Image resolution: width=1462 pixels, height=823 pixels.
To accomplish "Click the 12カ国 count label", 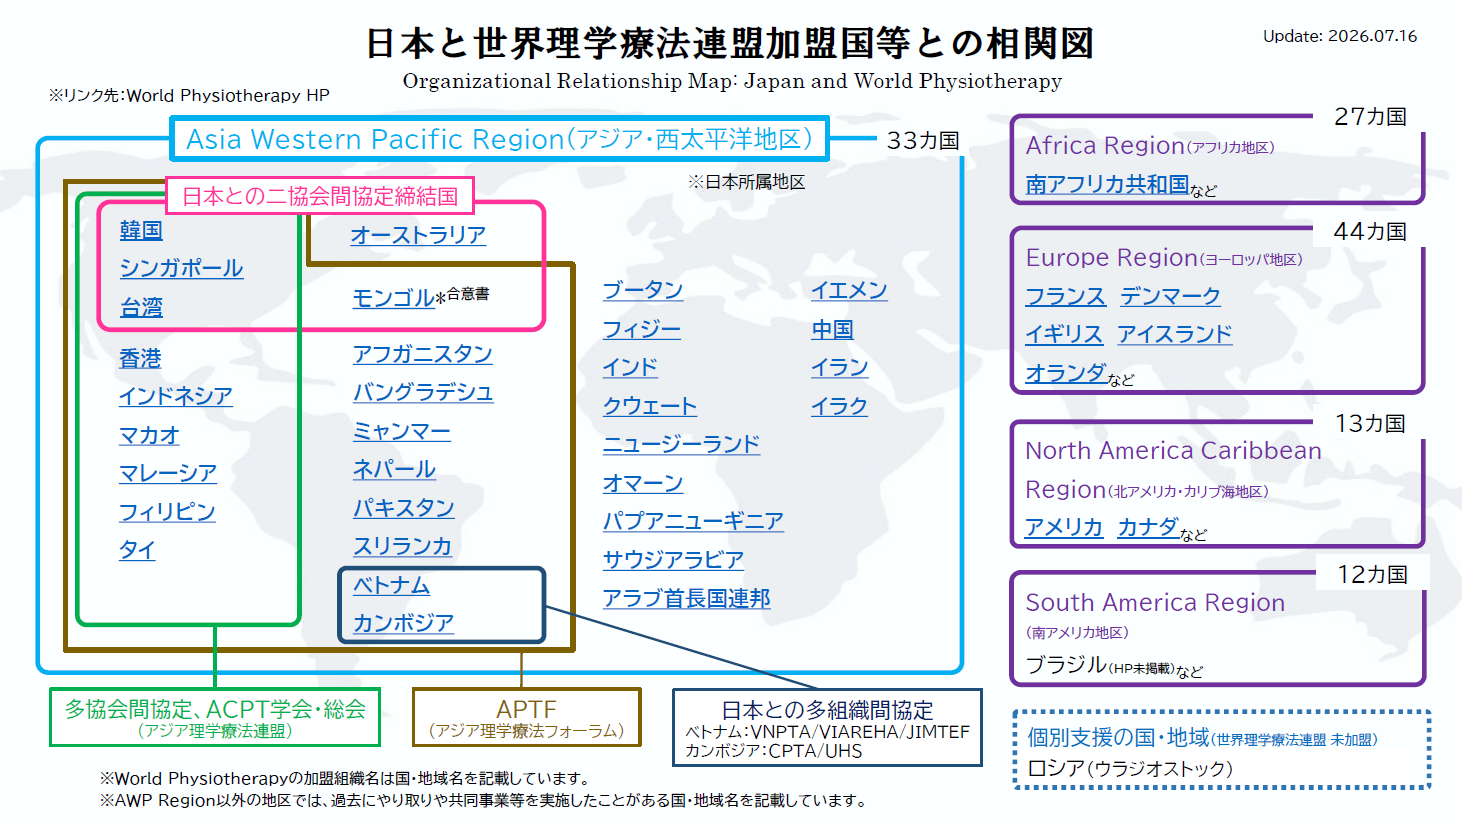I will [1373, 575].
